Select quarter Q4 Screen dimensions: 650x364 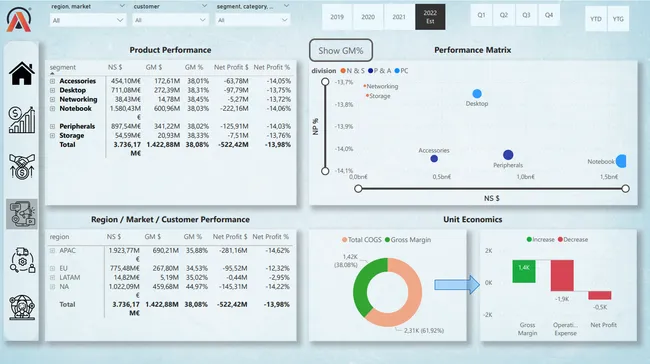pyautogui.click(x=549, y=15)
